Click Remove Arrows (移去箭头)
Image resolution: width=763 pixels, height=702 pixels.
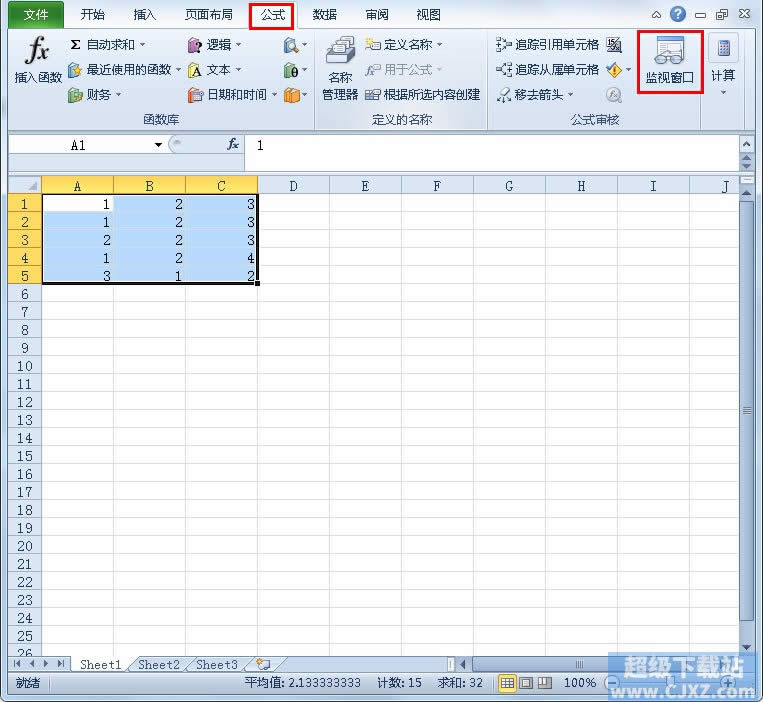pyautogui.click(x=535, y=94)
